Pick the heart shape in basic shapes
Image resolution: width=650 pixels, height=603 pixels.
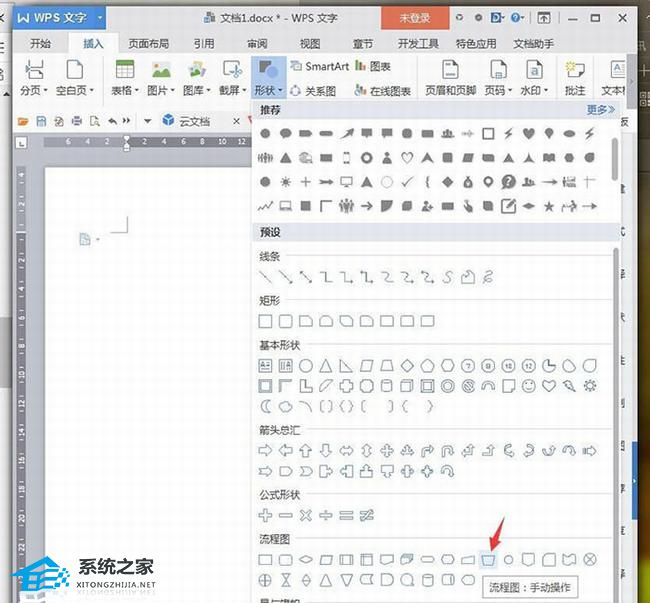point(549,386)
